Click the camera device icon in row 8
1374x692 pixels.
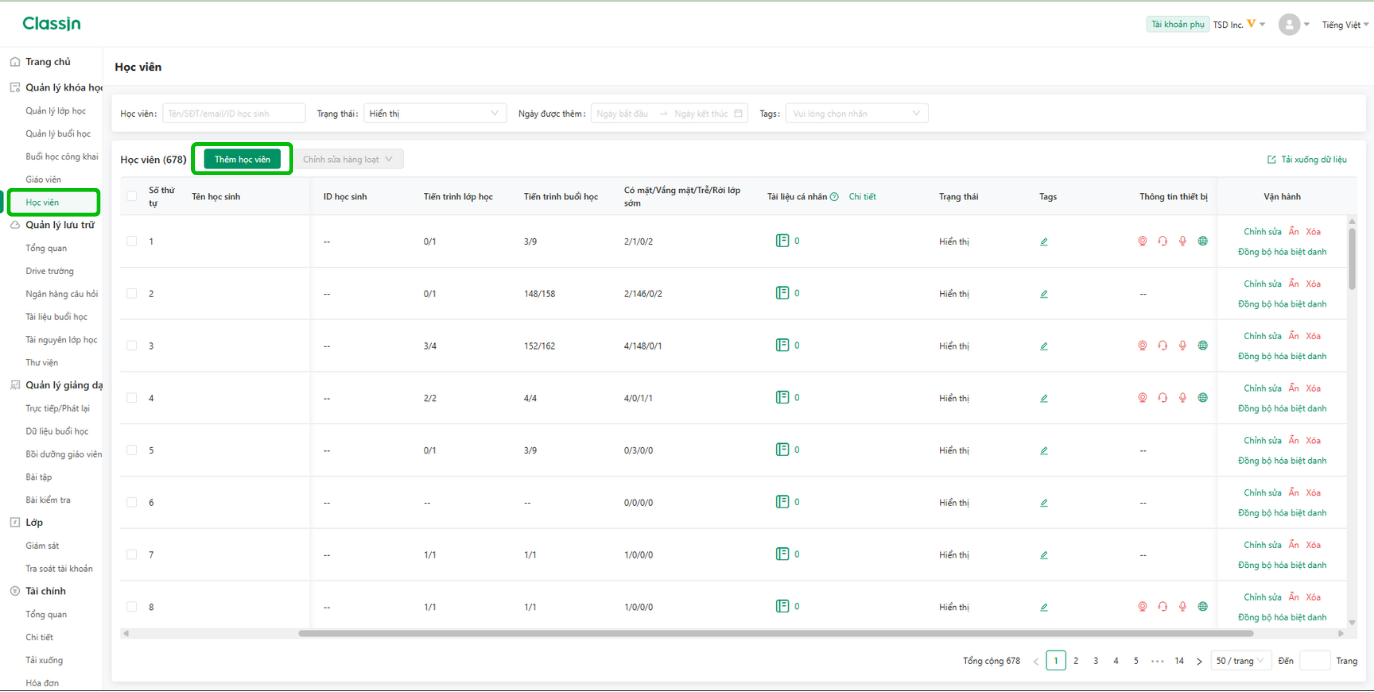tap(1143, 607)
